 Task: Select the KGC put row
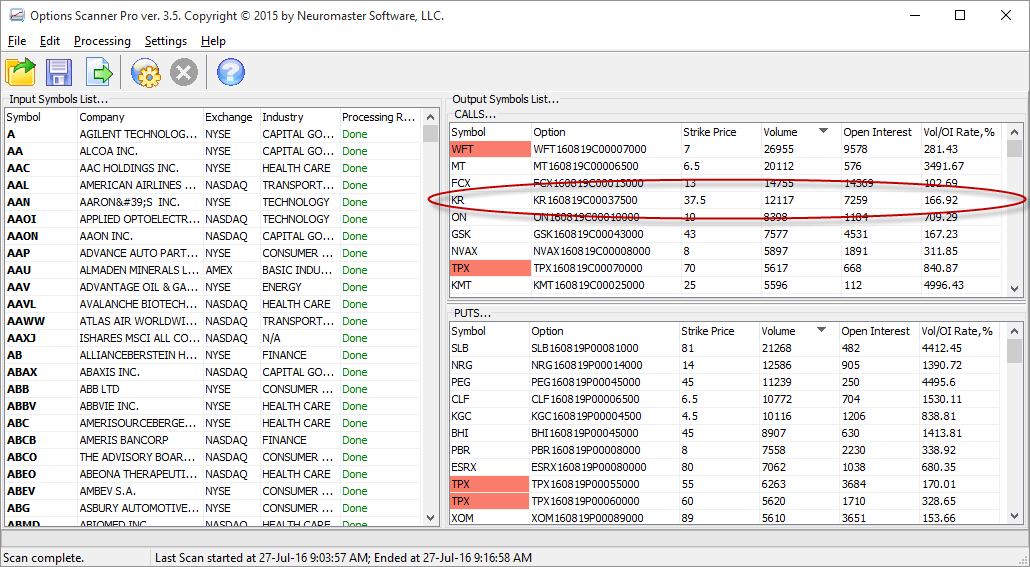tap(727, 417)
